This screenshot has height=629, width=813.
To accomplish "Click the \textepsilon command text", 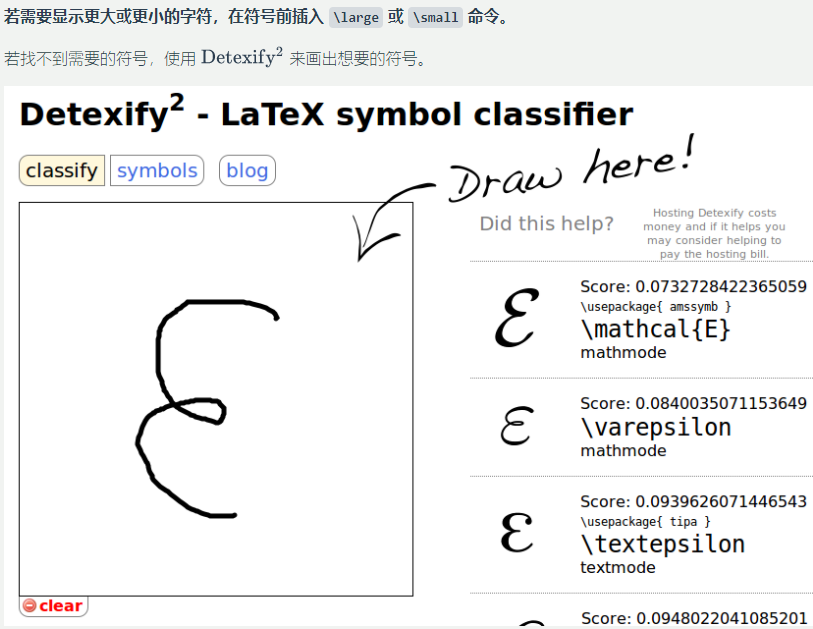I will click(663, 544).
